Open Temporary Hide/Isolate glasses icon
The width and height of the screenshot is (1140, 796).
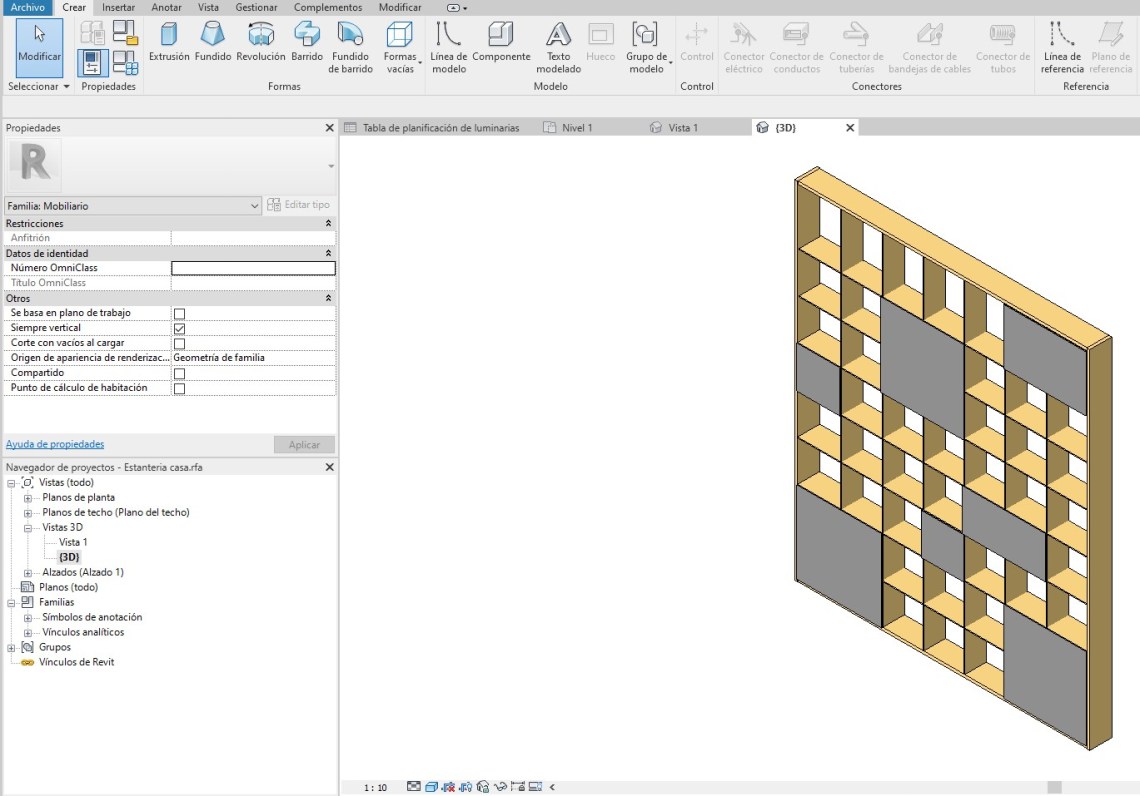[500, 787]
